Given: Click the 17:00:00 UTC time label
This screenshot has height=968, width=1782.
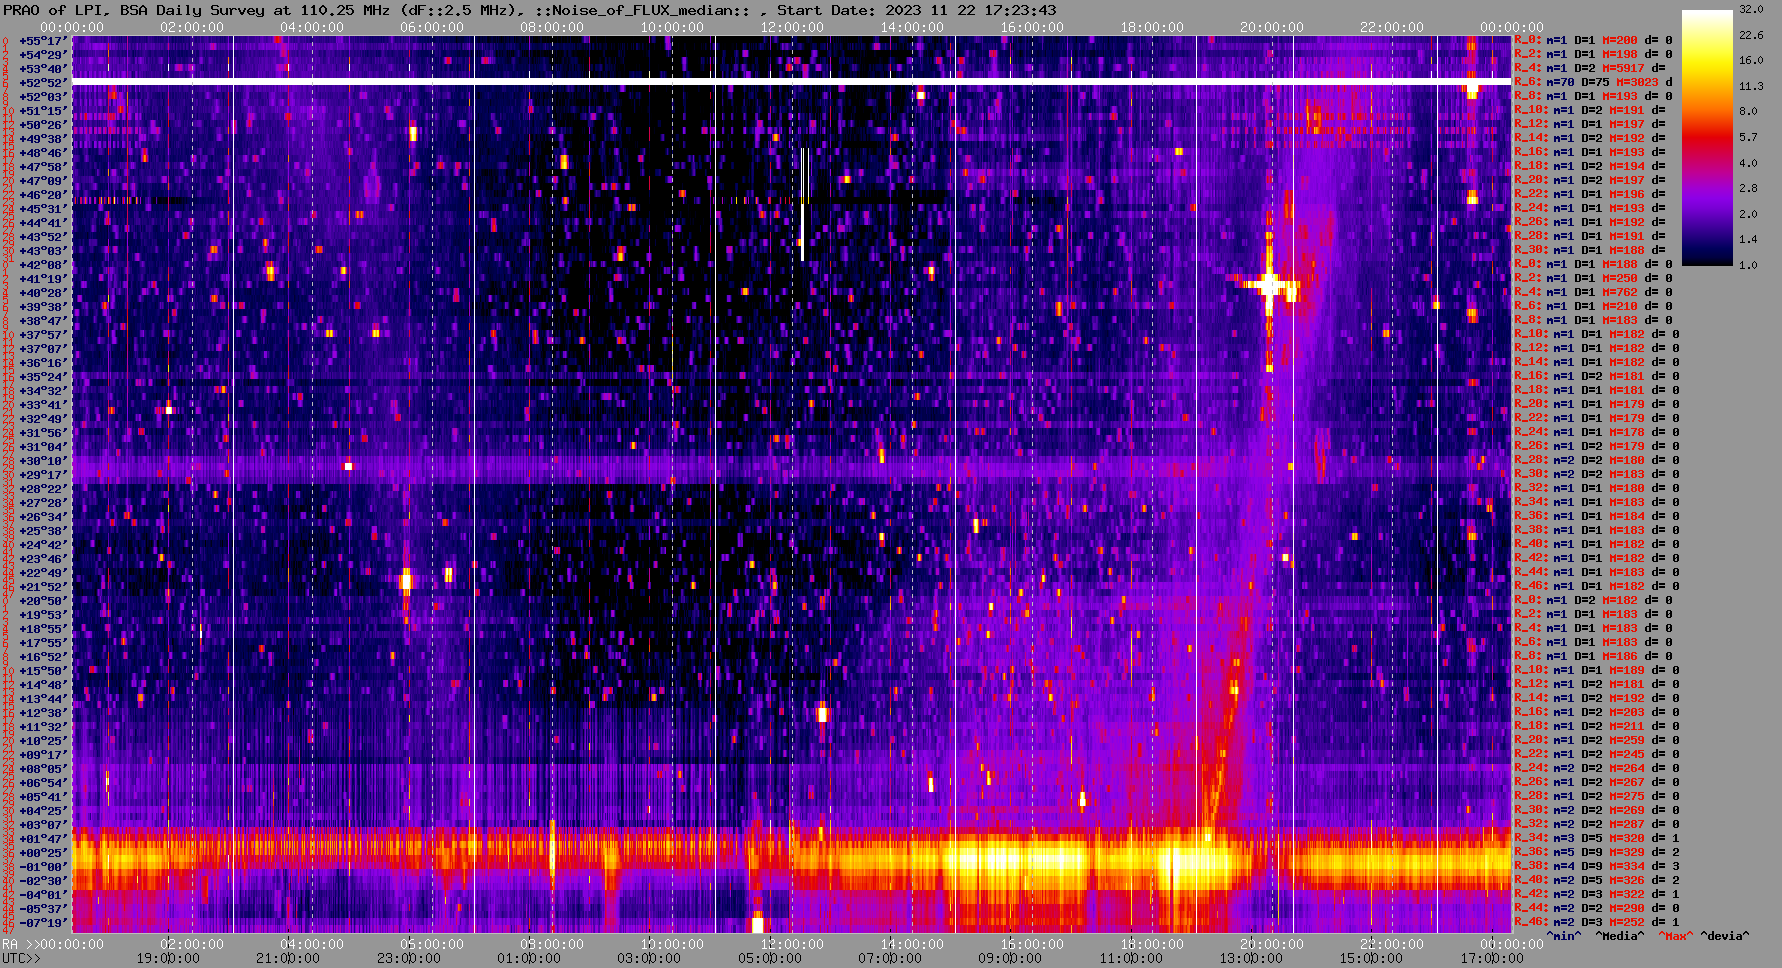Looking at the screenshot, I should 1492,958.
